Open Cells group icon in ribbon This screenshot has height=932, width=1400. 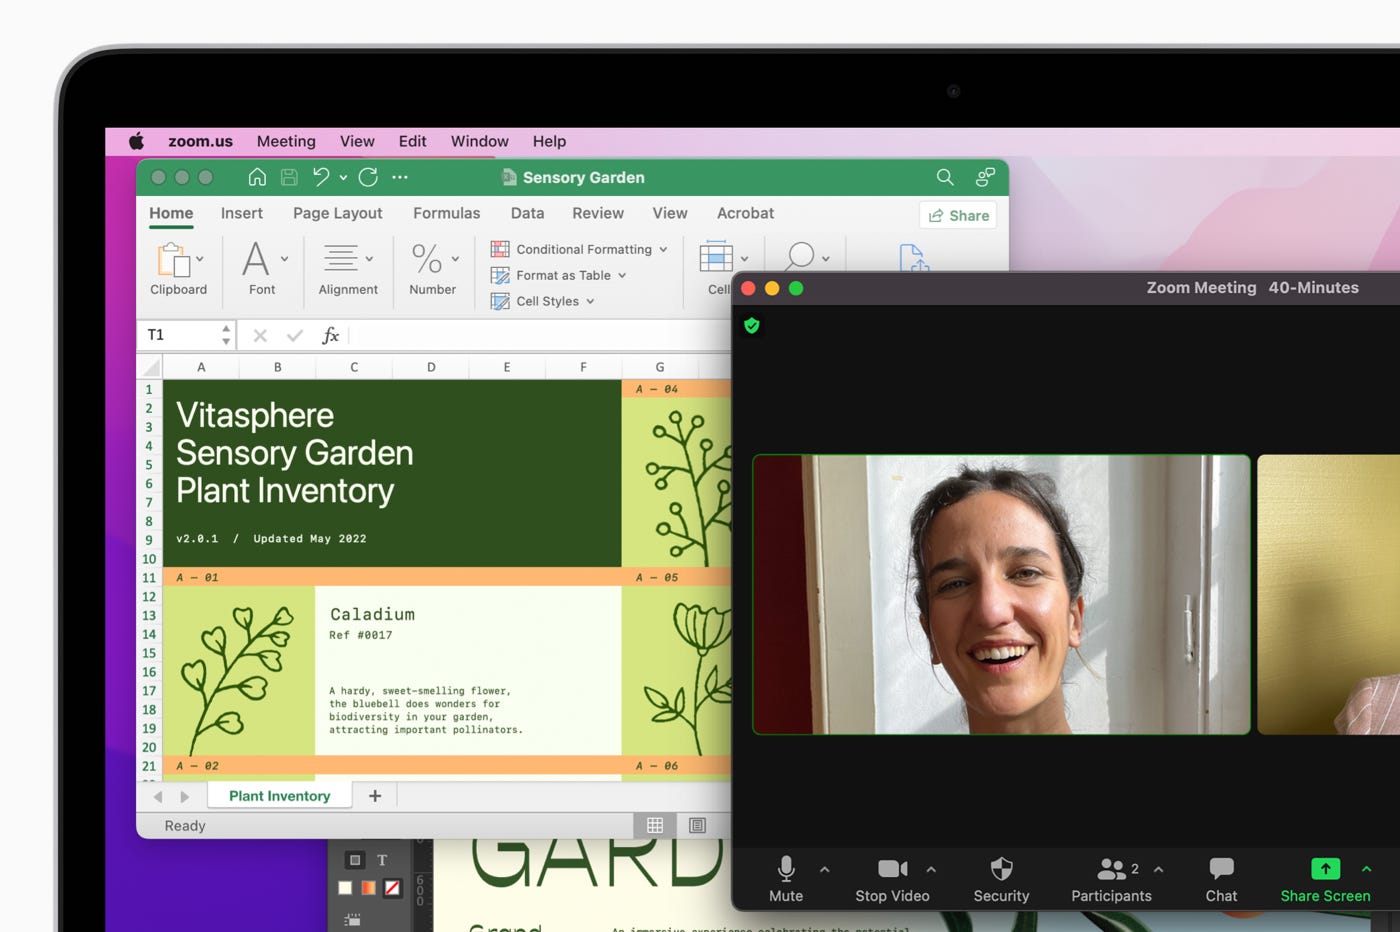click(x=716, y=257)
